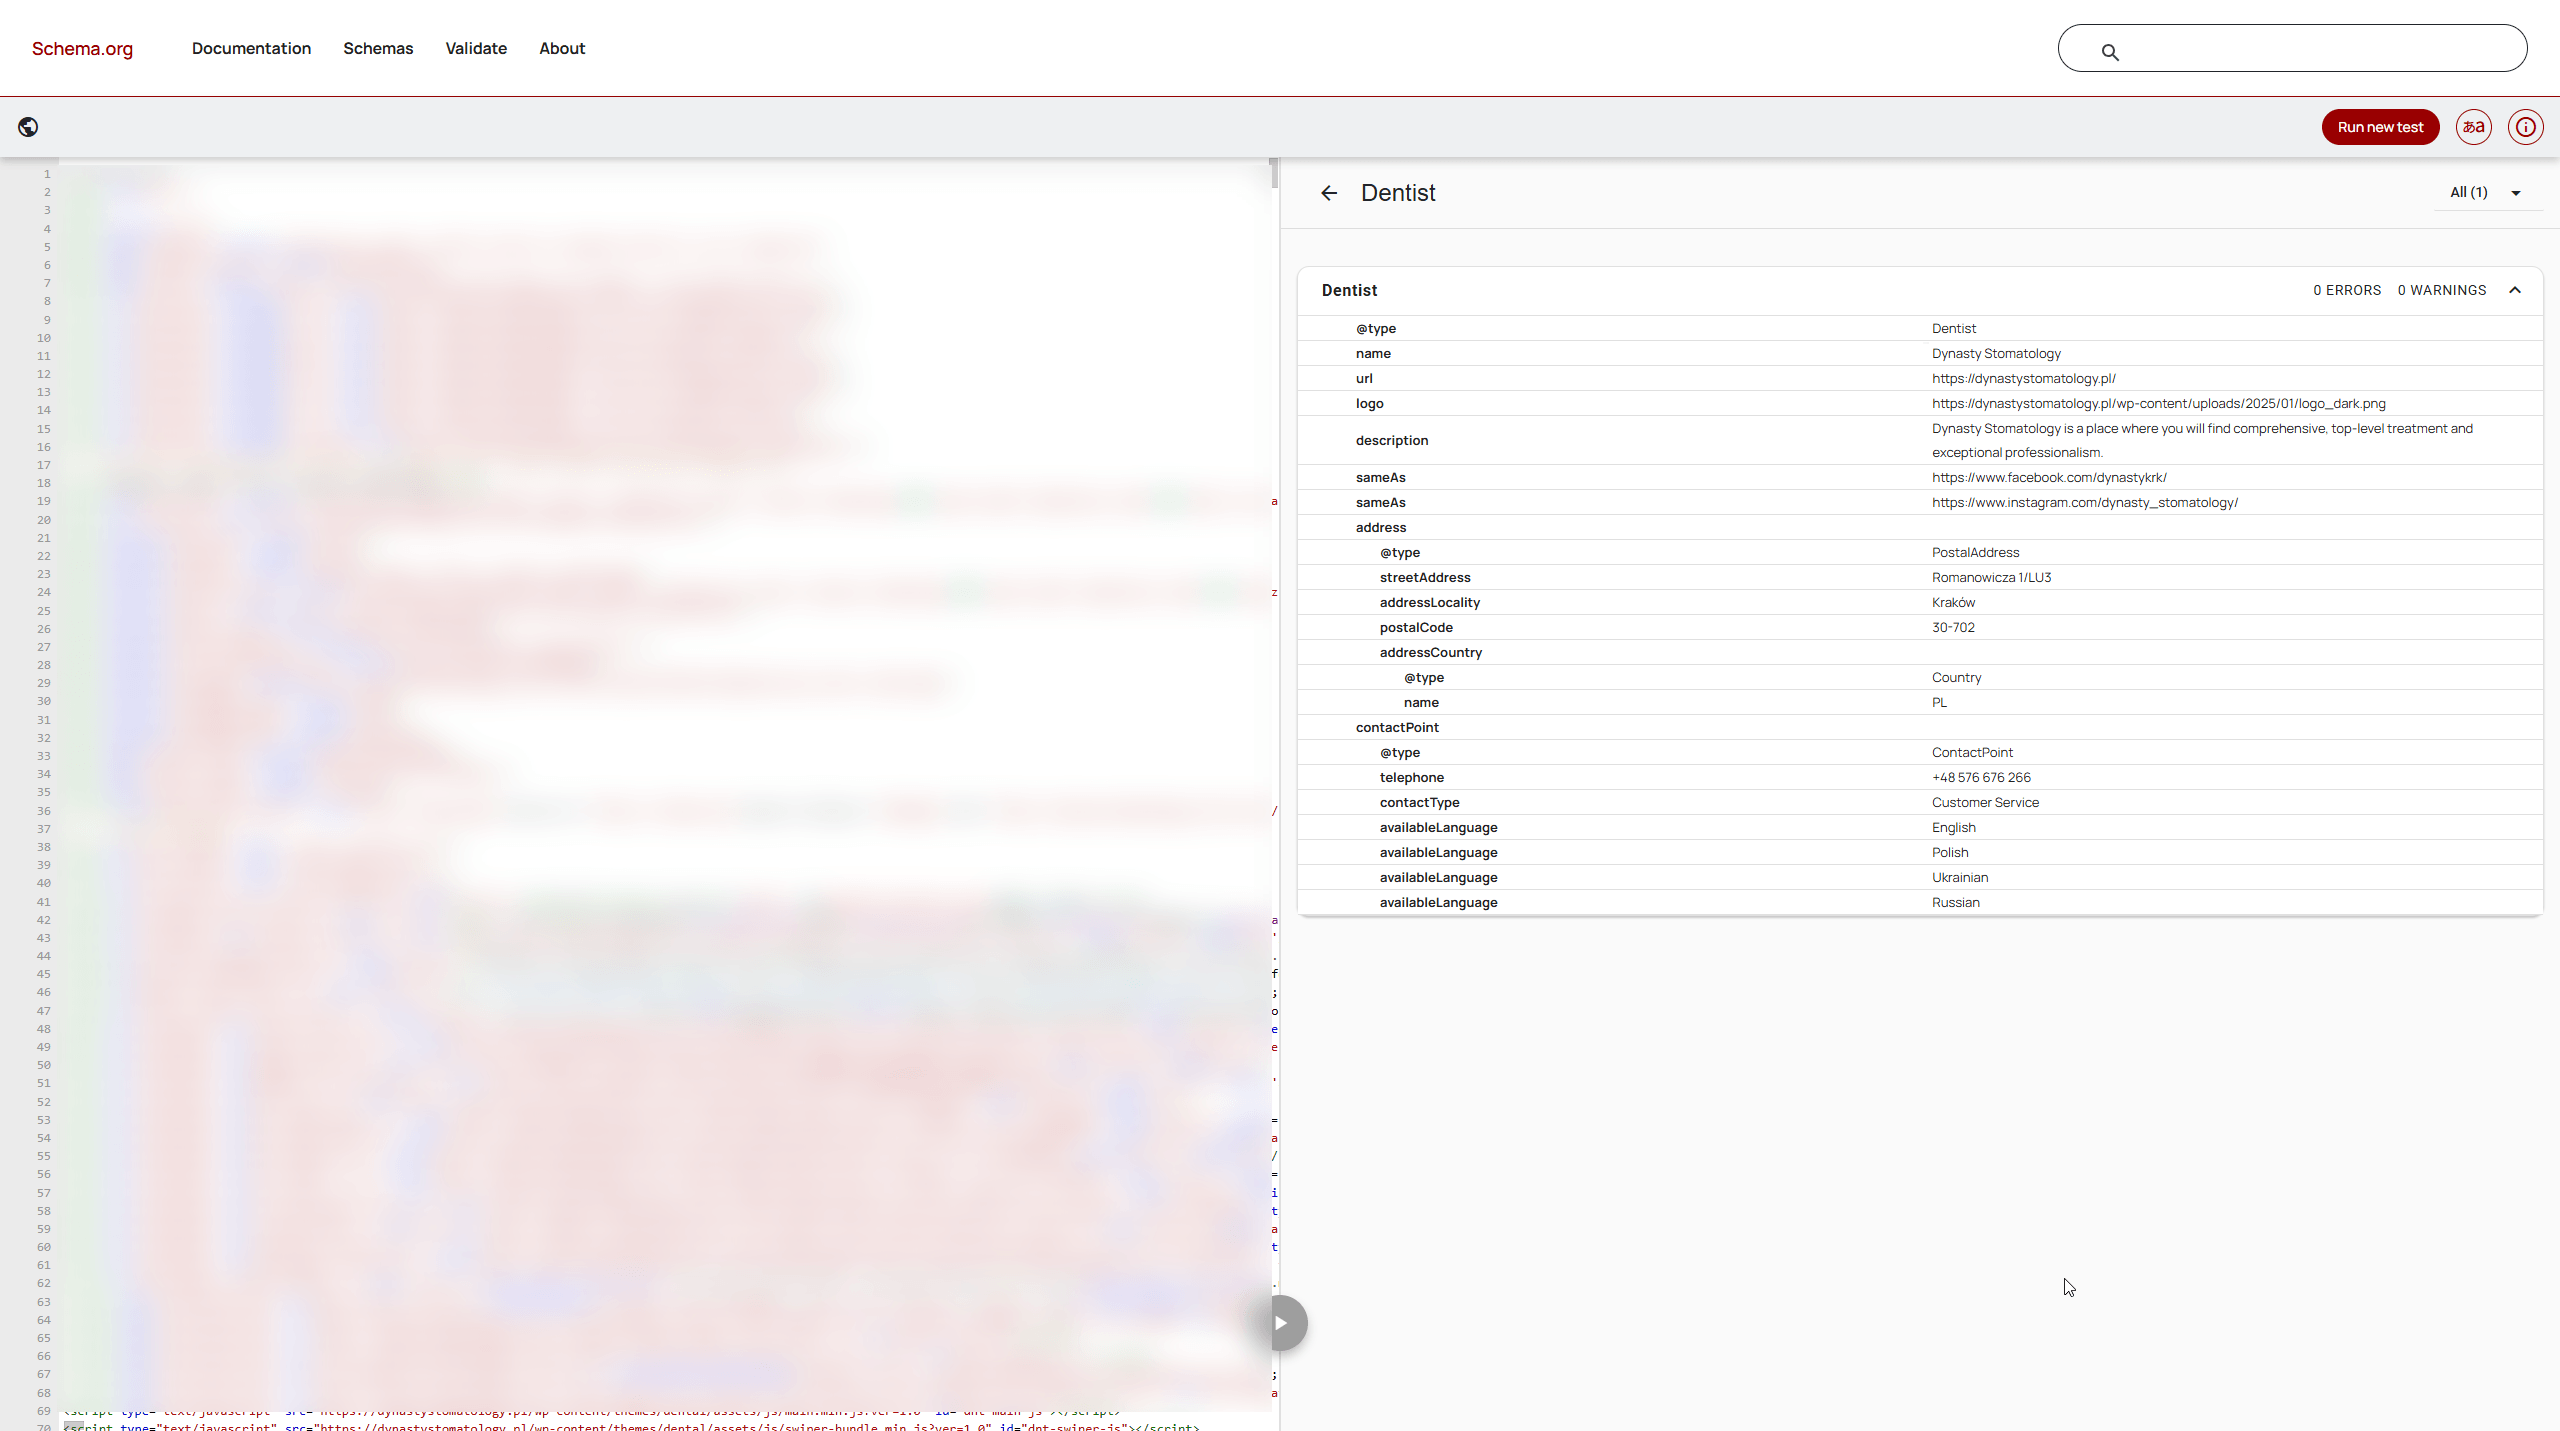Viewport: 2560px width, 1431px height.
Task: Click the contactPoint property row label
Action: coord(1397,727)
